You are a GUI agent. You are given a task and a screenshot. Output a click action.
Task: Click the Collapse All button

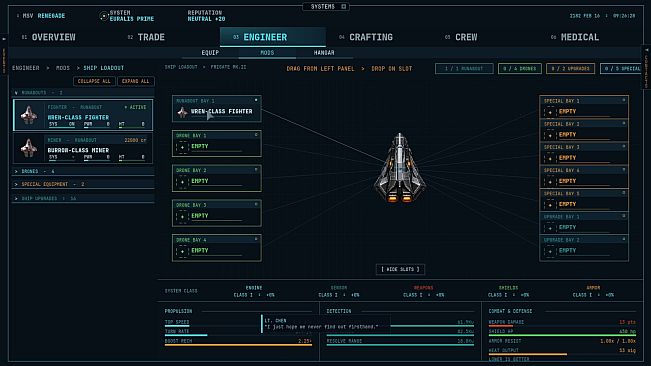[94, 81]
